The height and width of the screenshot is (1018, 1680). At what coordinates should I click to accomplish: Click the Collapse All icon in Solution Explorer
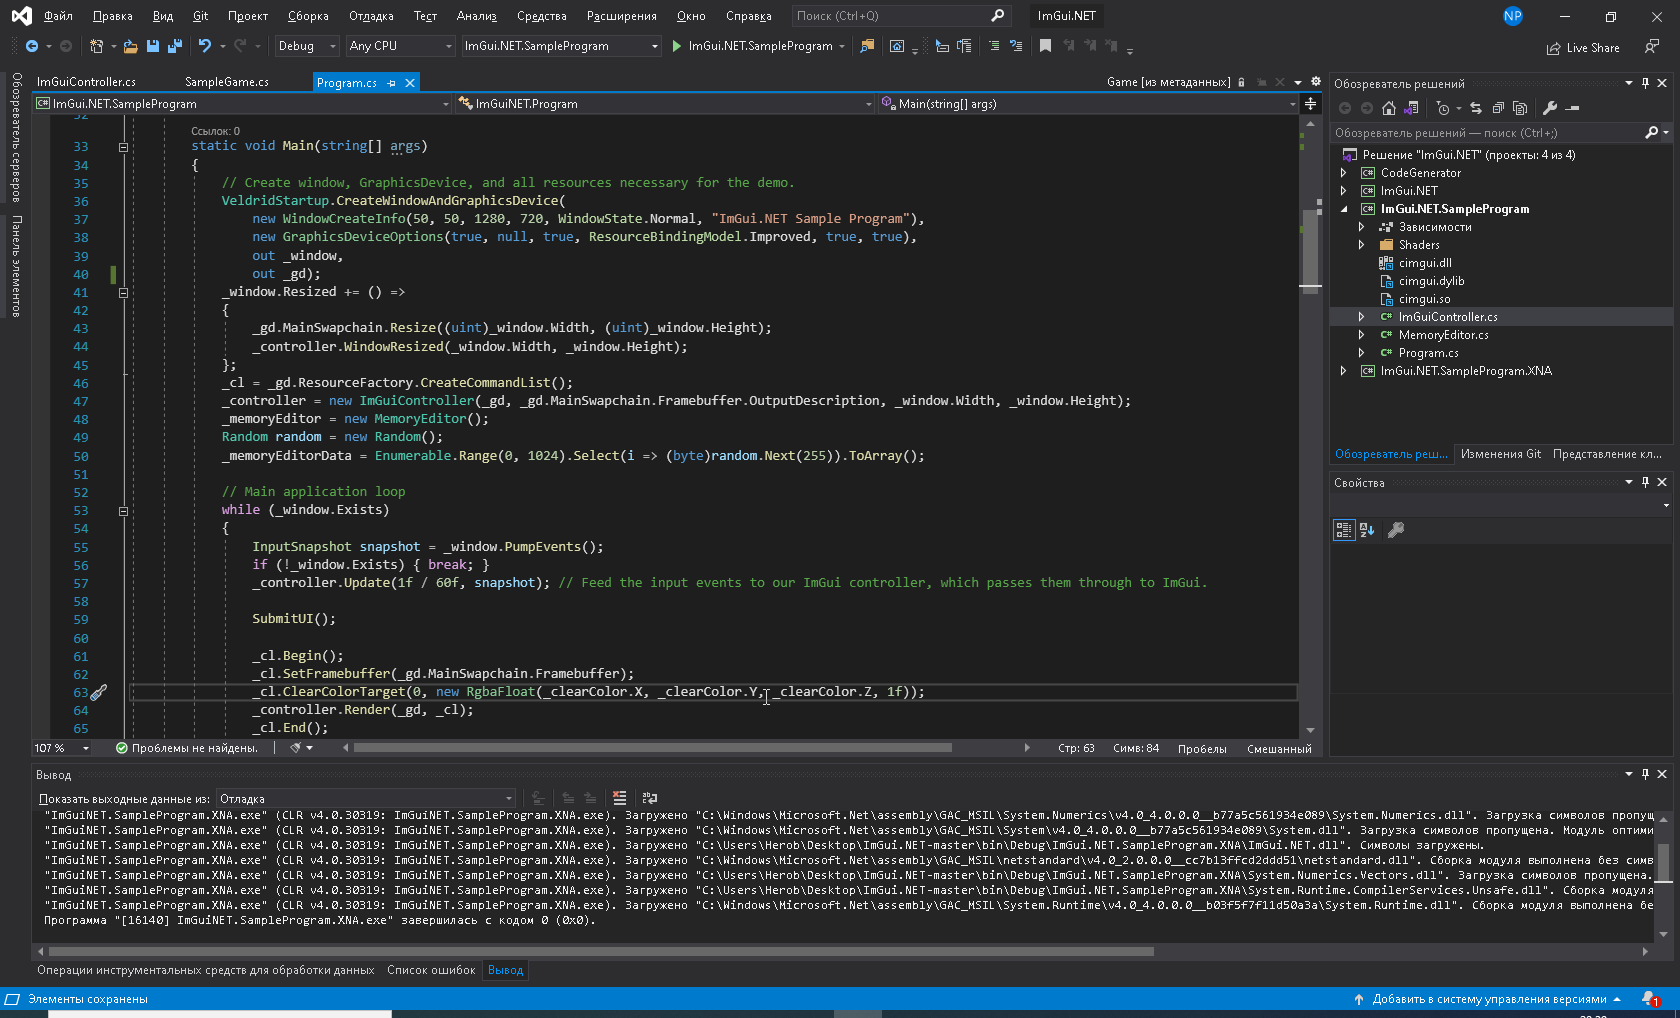(x=1498, y=108)
